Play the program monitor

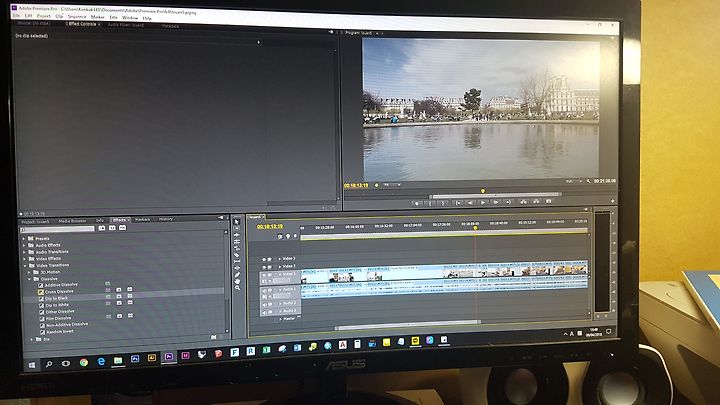coord(483,202)
